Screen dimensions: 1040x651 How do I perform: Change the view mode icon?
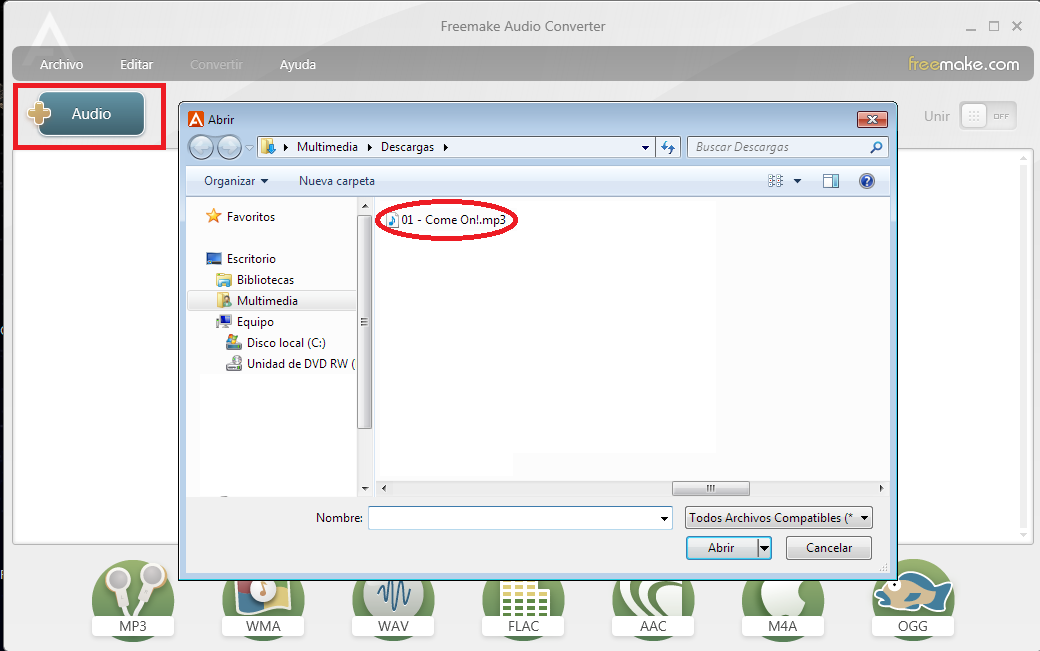tap(775, 181)
